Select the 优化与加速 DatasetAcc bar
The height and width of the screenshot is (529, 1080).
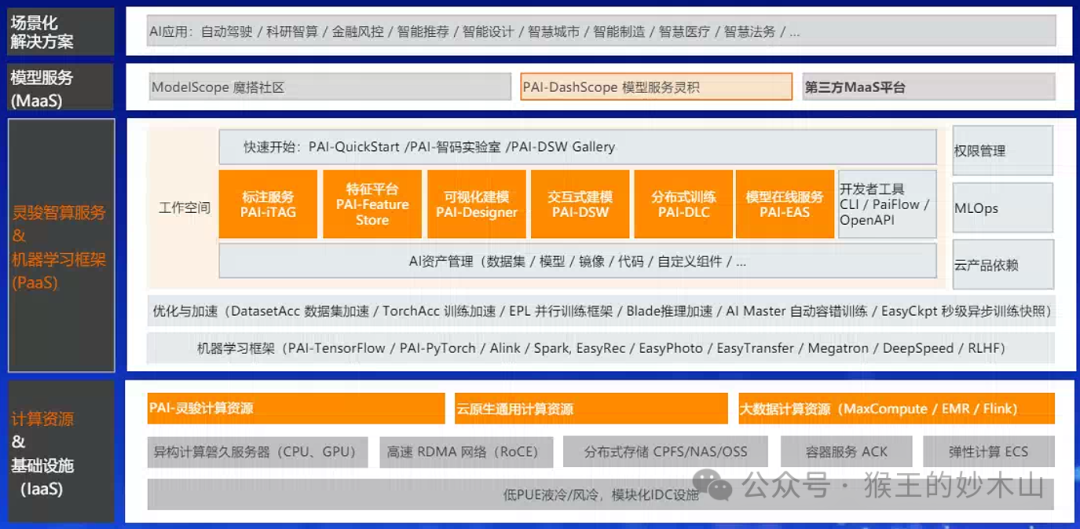click(601, 311)
